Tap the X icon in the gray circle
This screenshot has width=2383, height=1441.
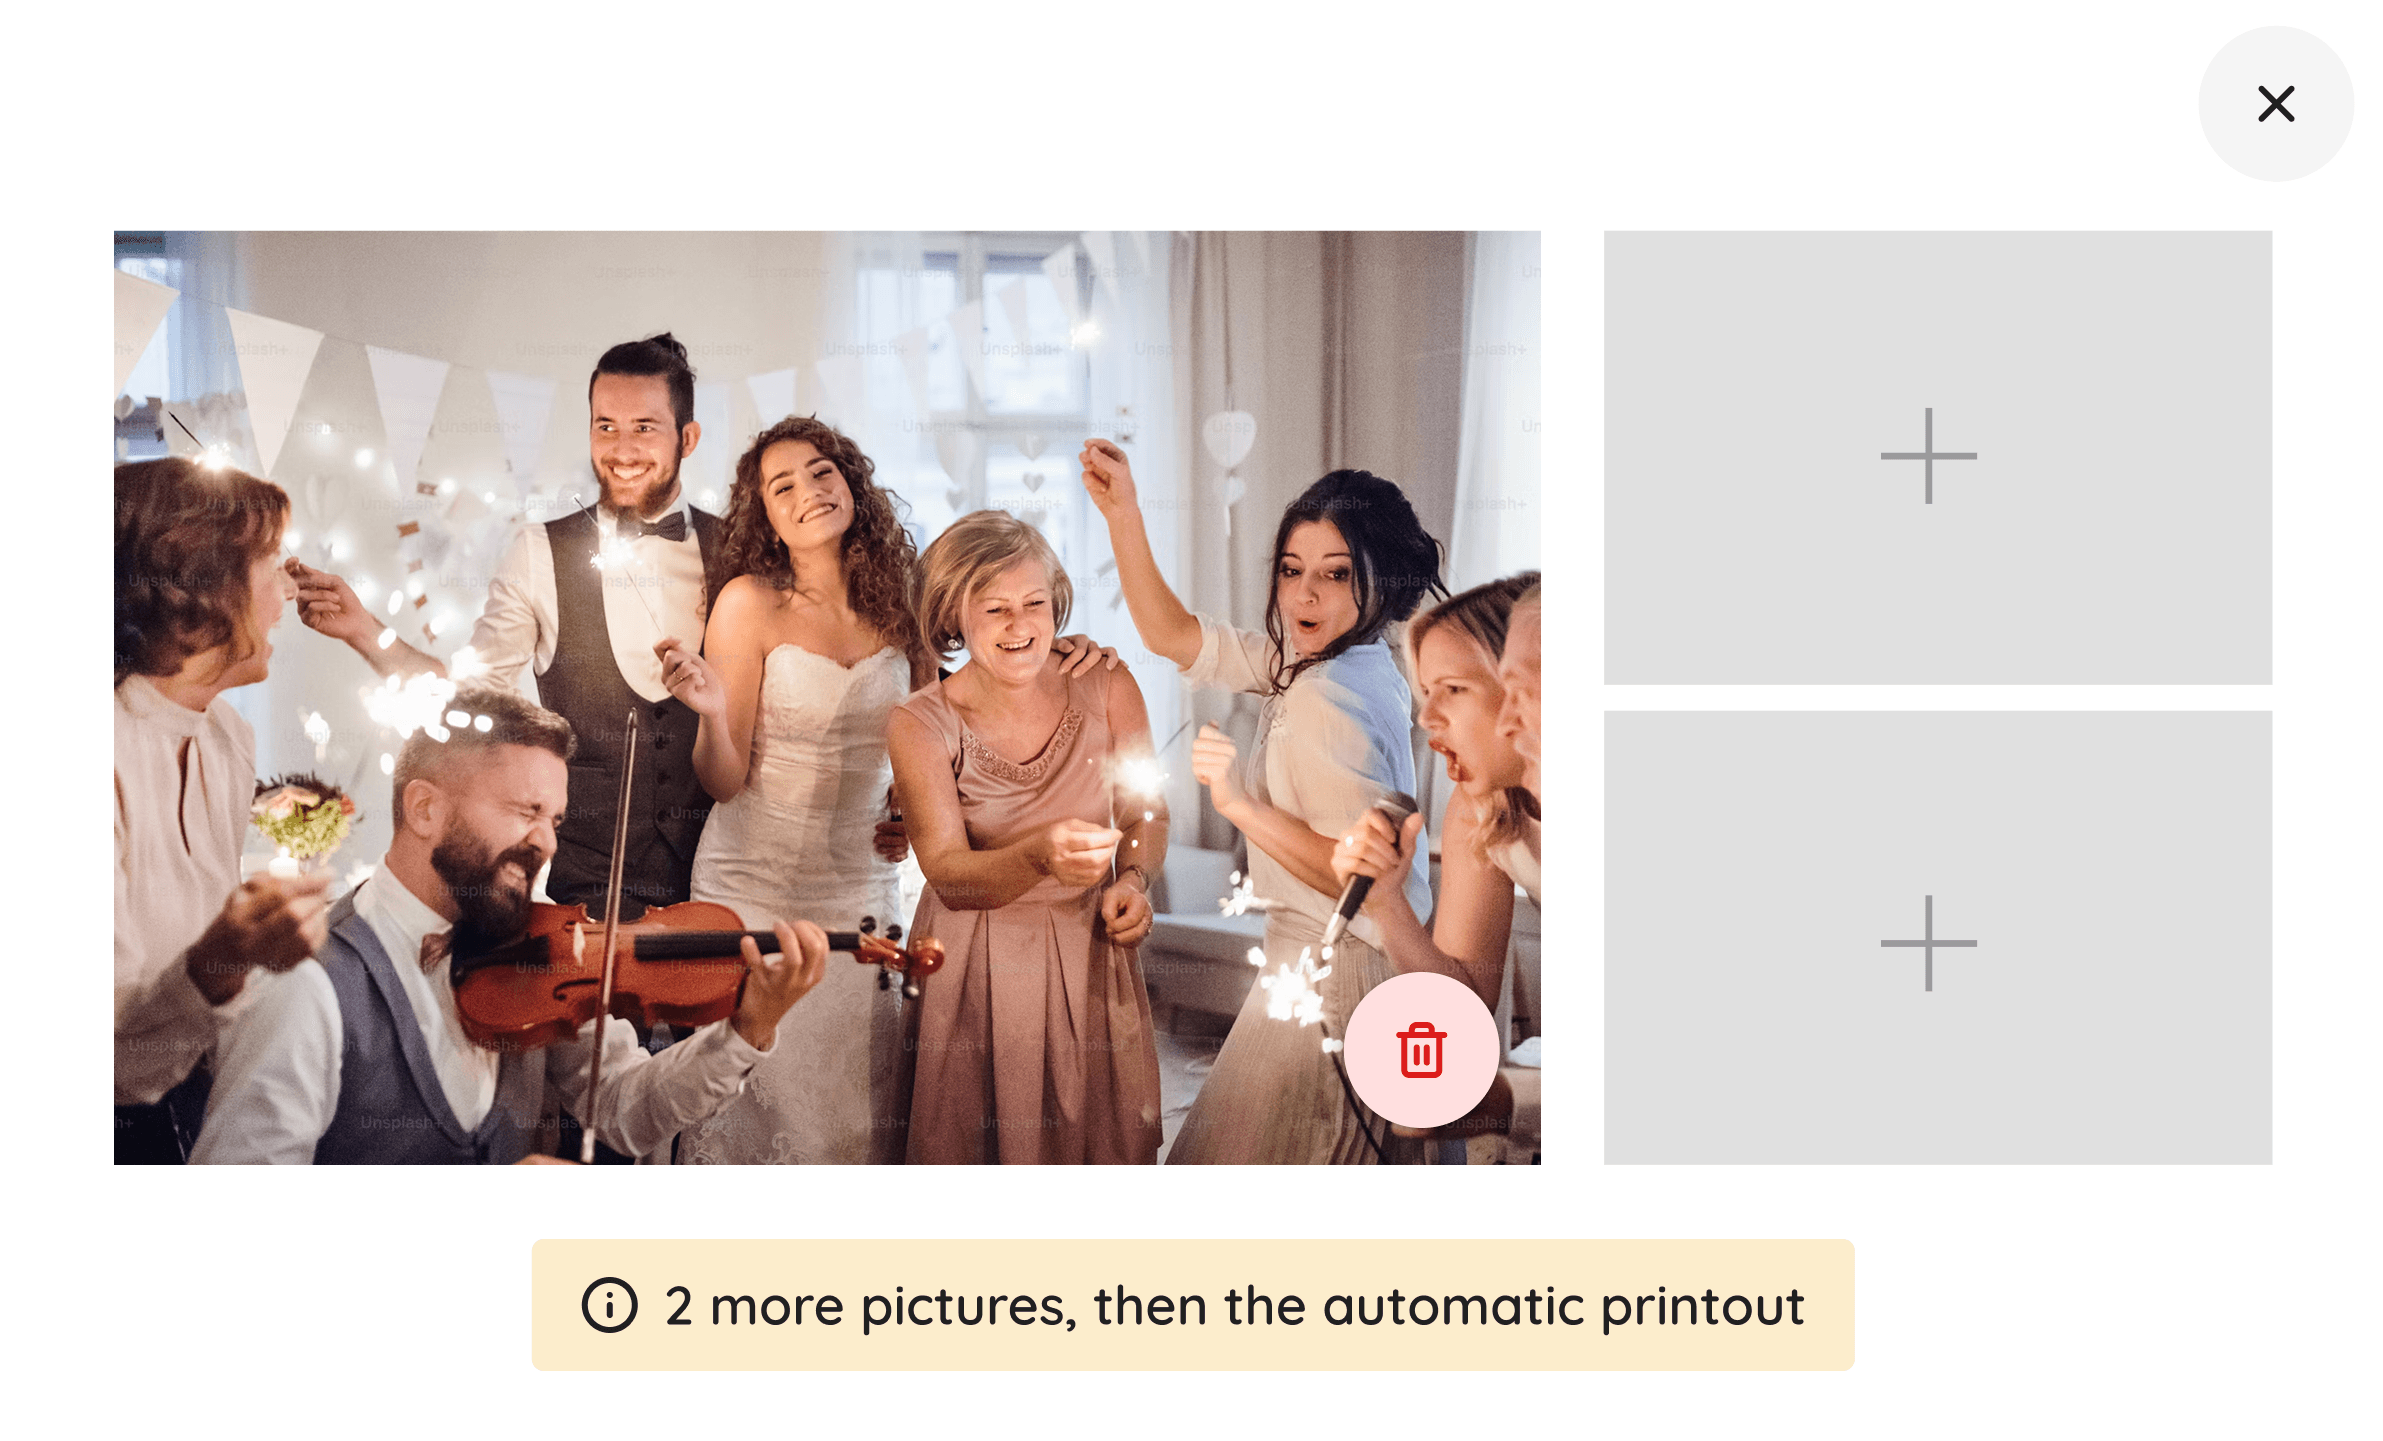2275,104
